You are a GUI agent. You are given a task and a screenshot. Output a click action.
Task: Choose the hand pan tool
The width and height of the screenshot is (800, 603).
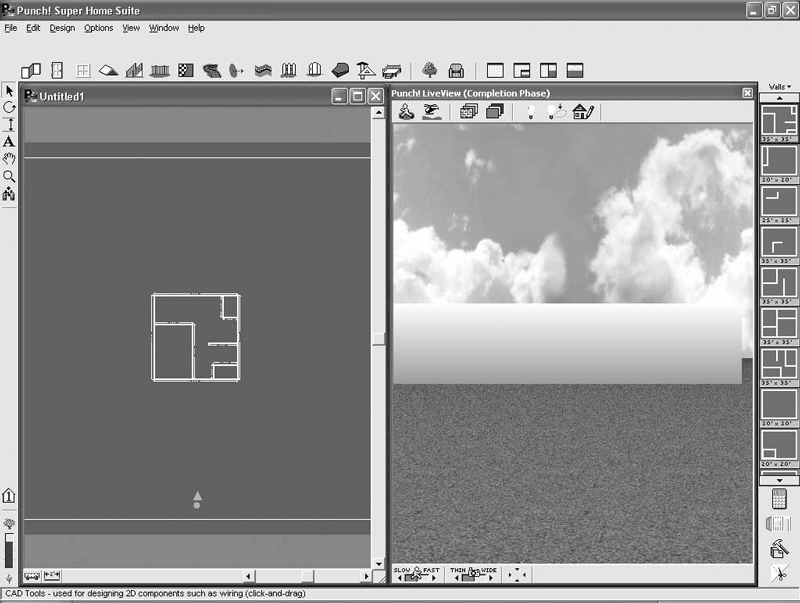click(x=9, y=159)
